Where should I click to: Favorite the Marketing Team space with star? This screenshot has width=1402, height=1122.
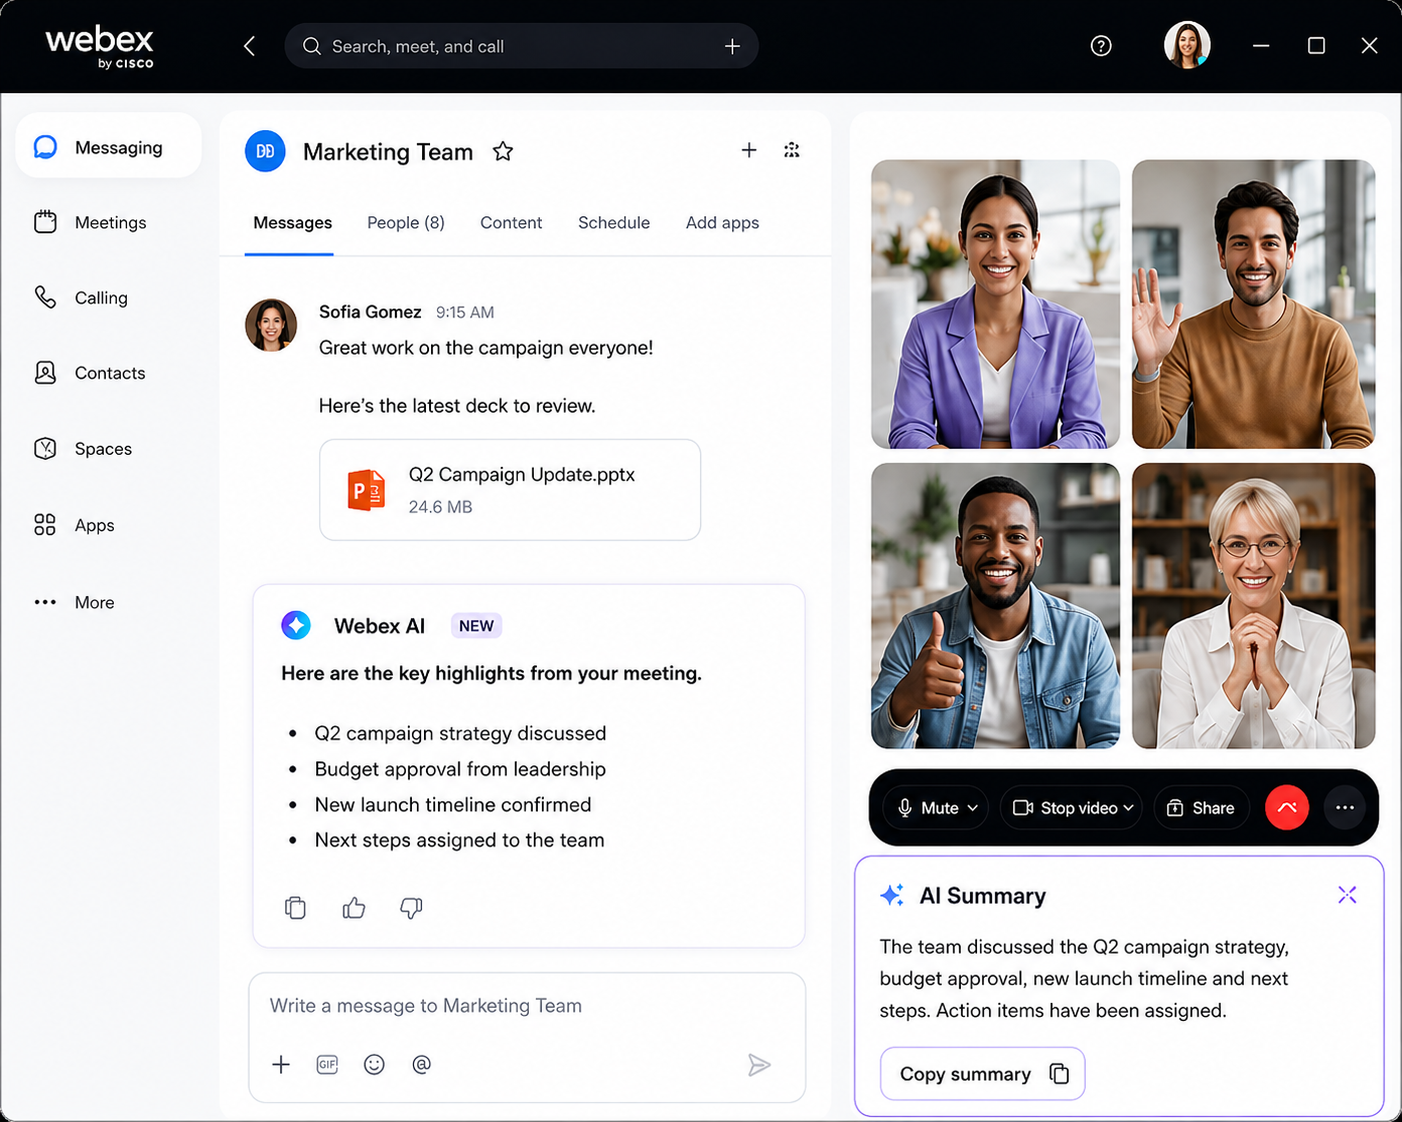(503, 151)
